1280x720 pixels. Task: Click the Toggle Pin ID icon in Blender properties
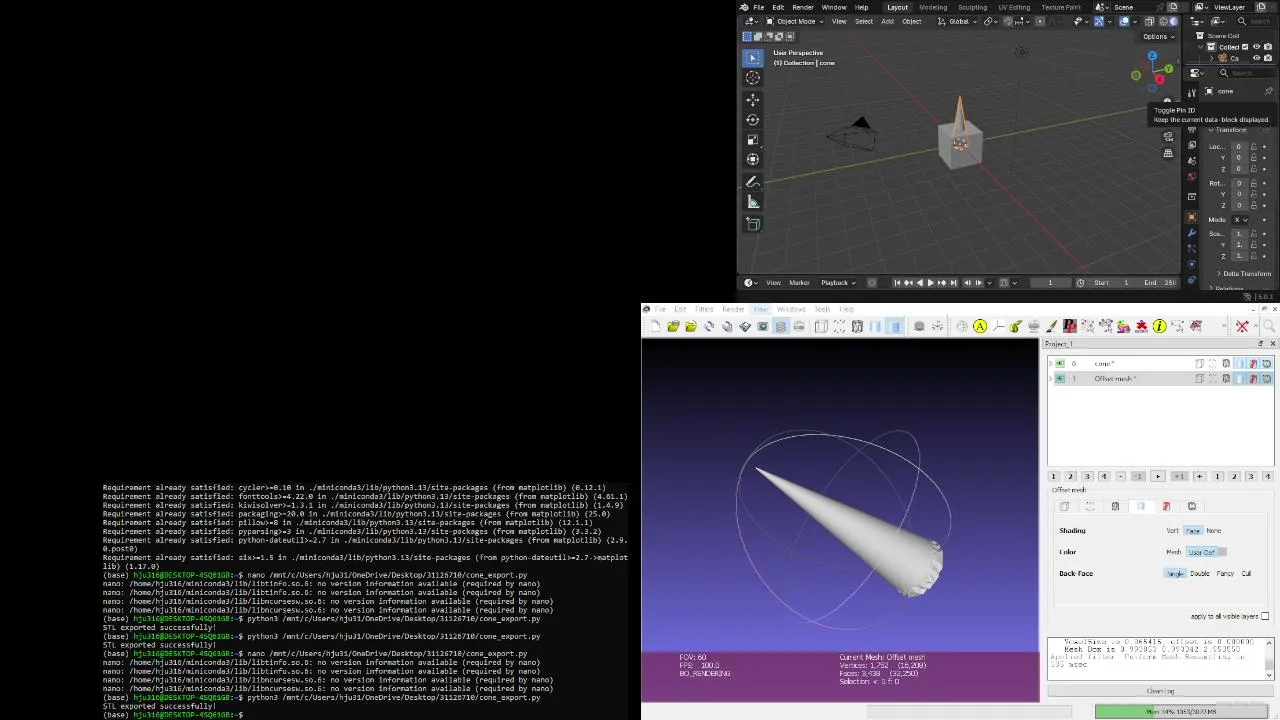click(1269, 91)
